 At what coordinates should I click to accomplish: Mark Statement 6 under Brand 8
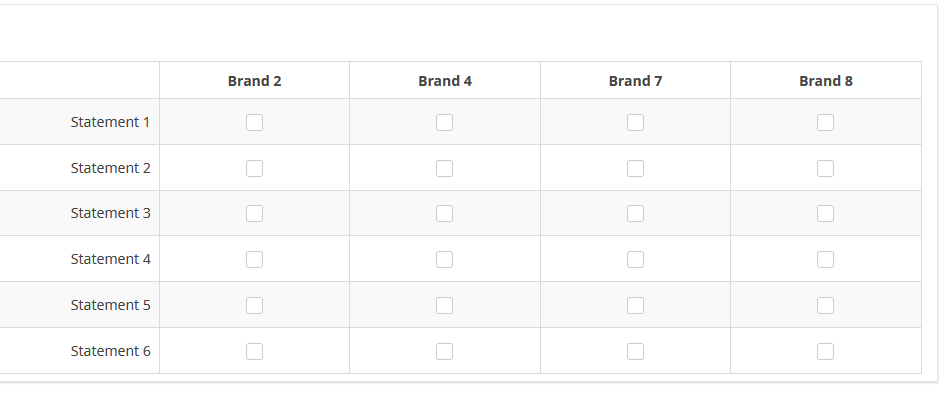[x=825, y=351]
